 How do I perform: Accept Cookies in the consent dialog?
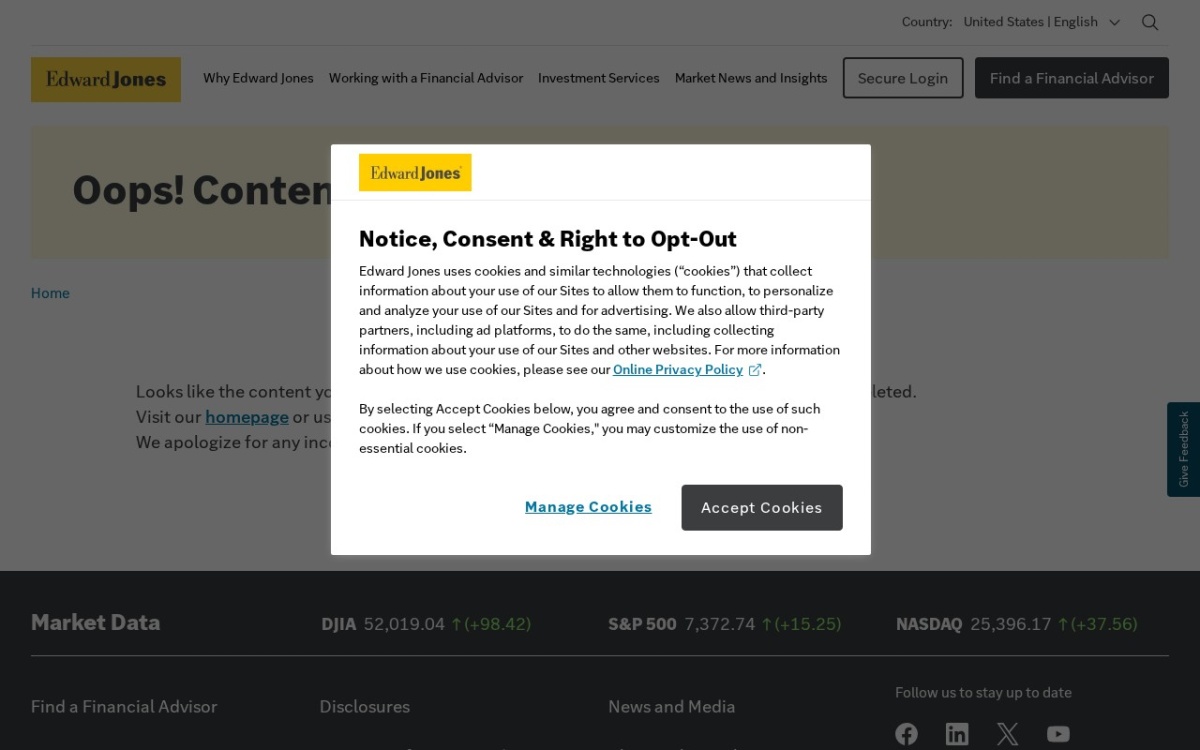[762, 508]
